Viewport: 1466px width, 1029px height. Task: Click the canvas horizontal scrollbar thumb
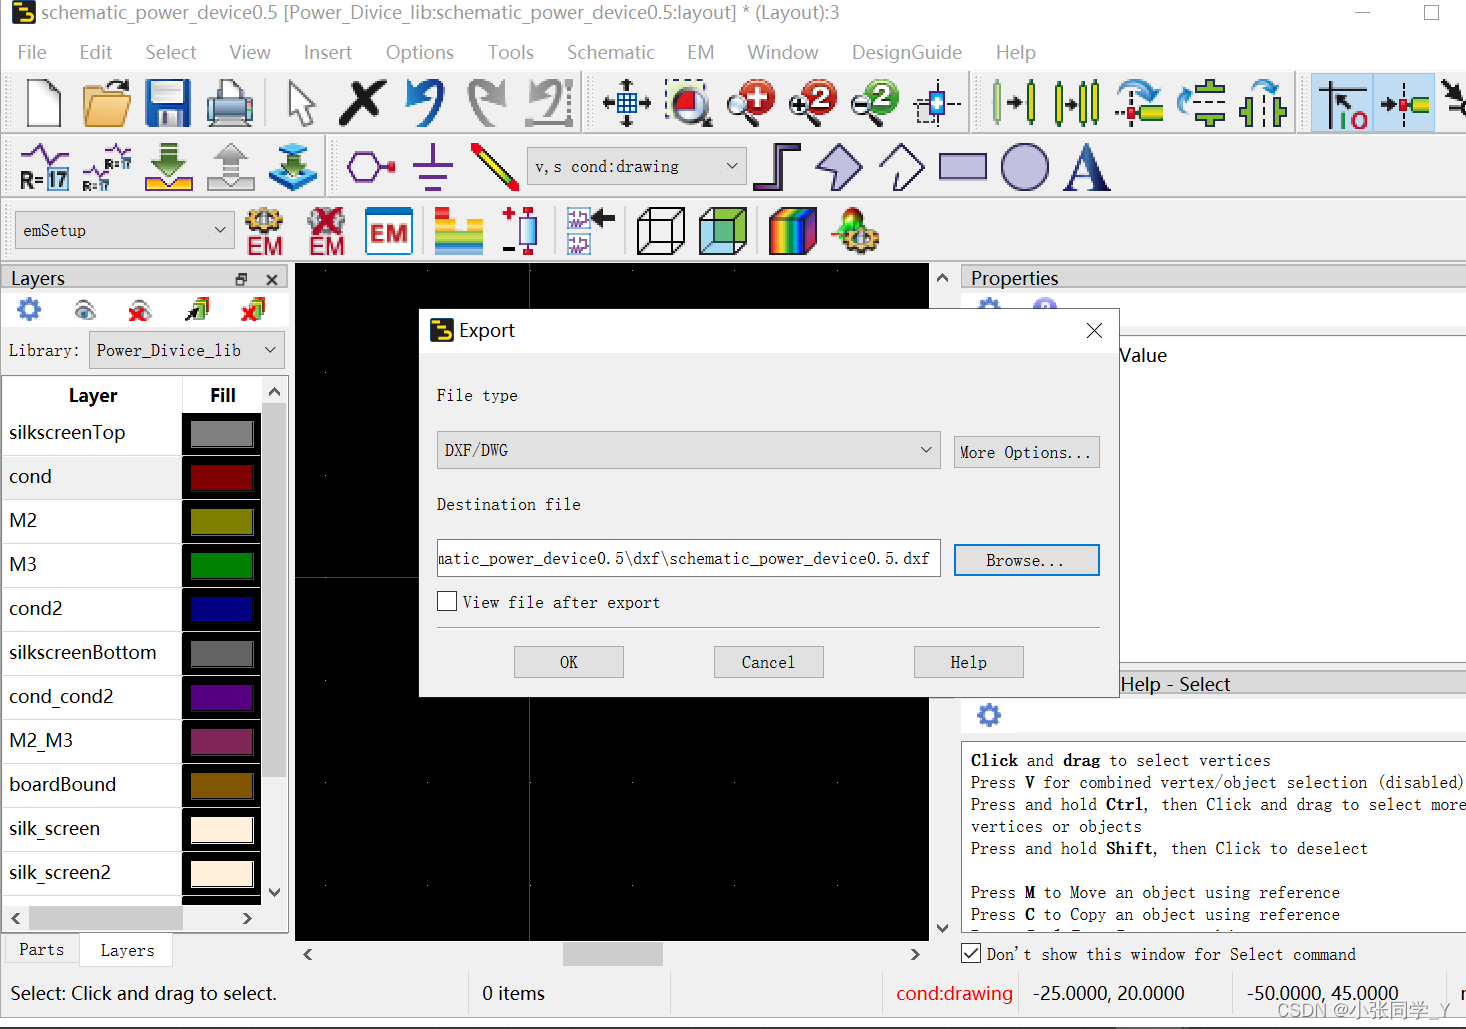pos(613,954)
